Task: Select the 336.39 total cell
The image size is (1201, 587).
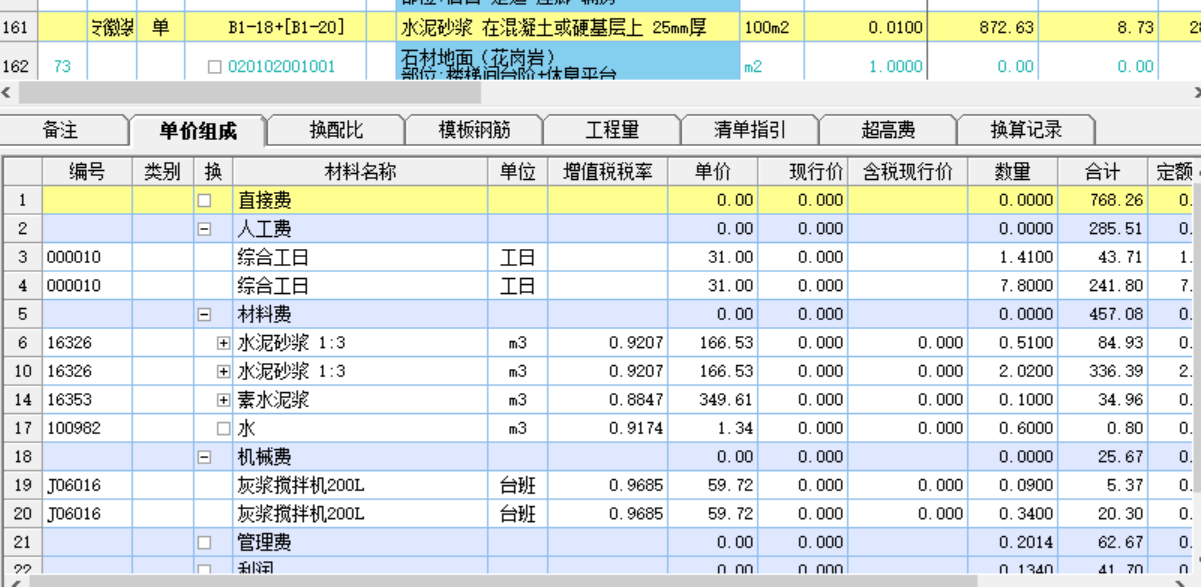Action: point(1102,371)
